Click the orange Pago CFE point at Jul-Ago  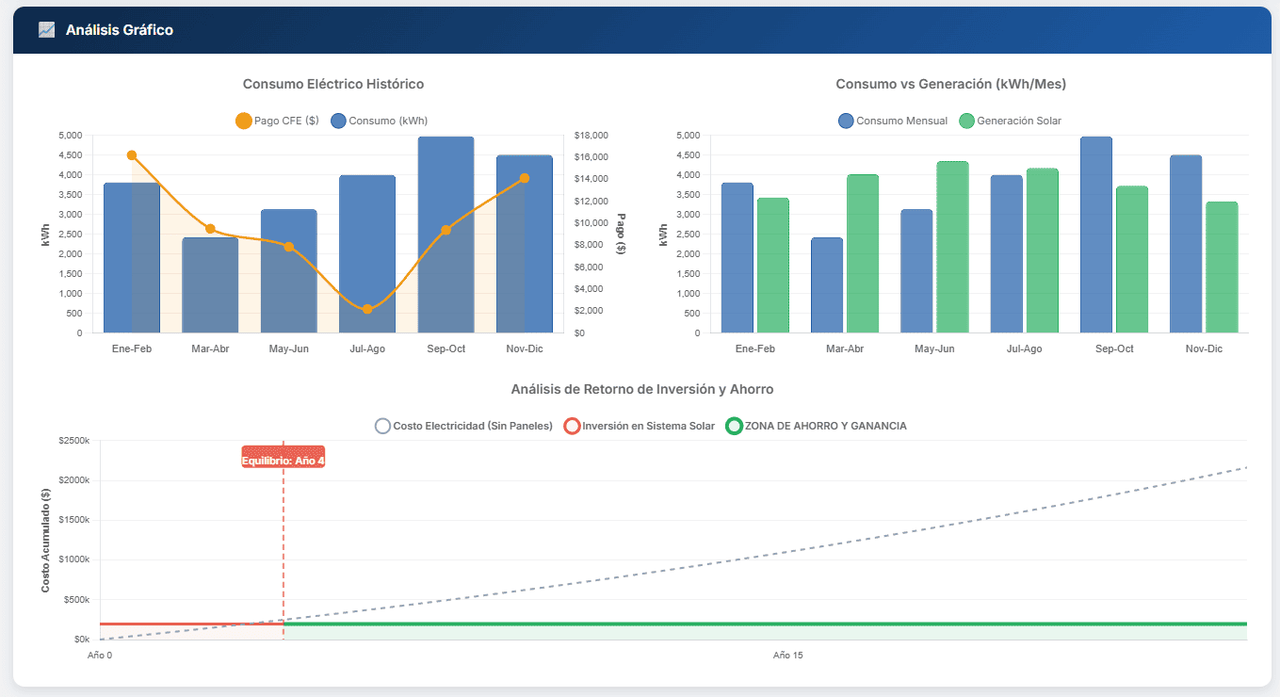click(x=367, y=309)
